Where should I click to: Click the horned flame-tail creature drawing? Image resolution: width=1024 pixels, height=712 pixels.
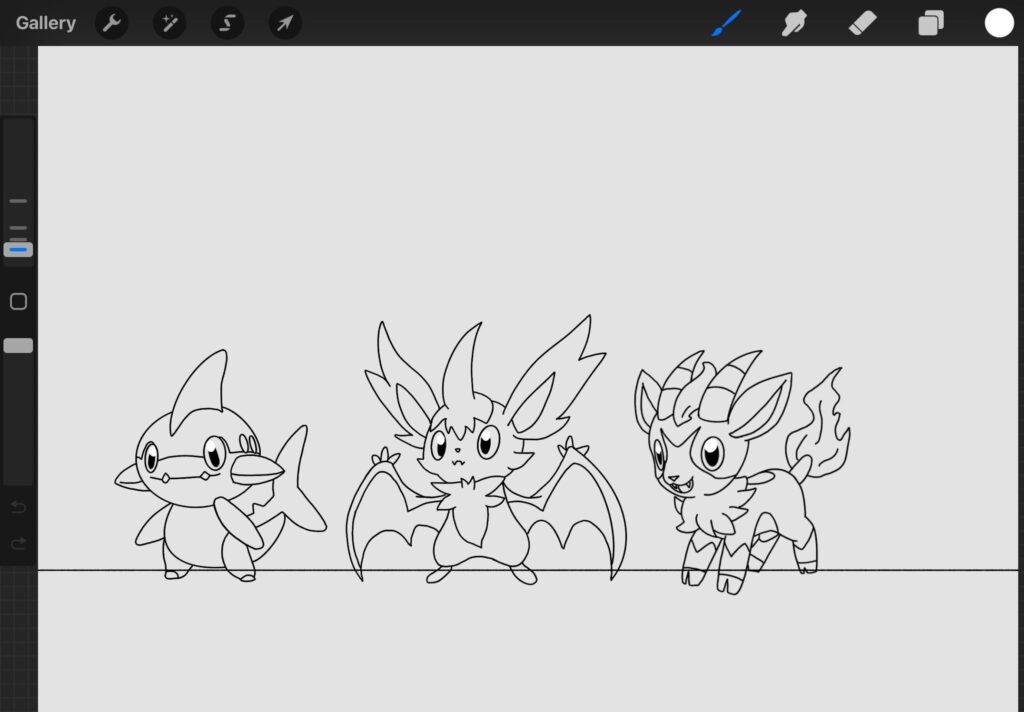click(742, 472)
